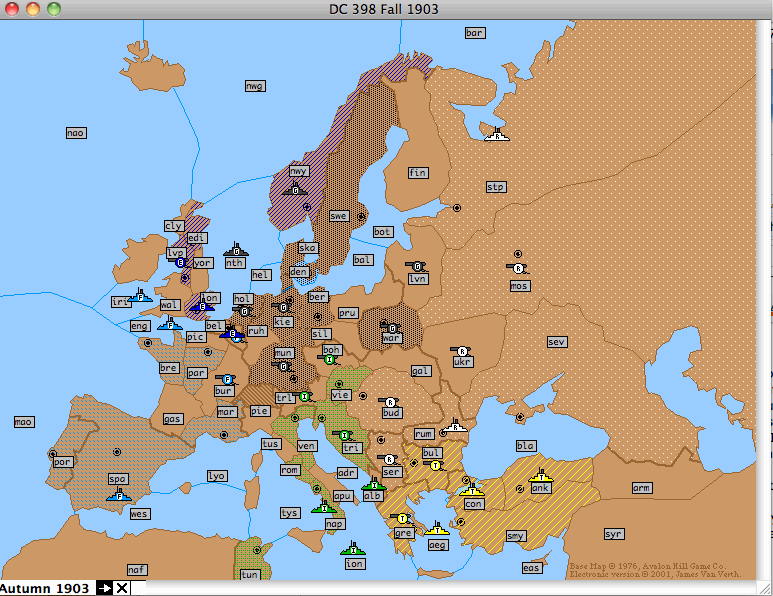
Task: Click the 'por' Portugal label
Action: coord(63,462)
